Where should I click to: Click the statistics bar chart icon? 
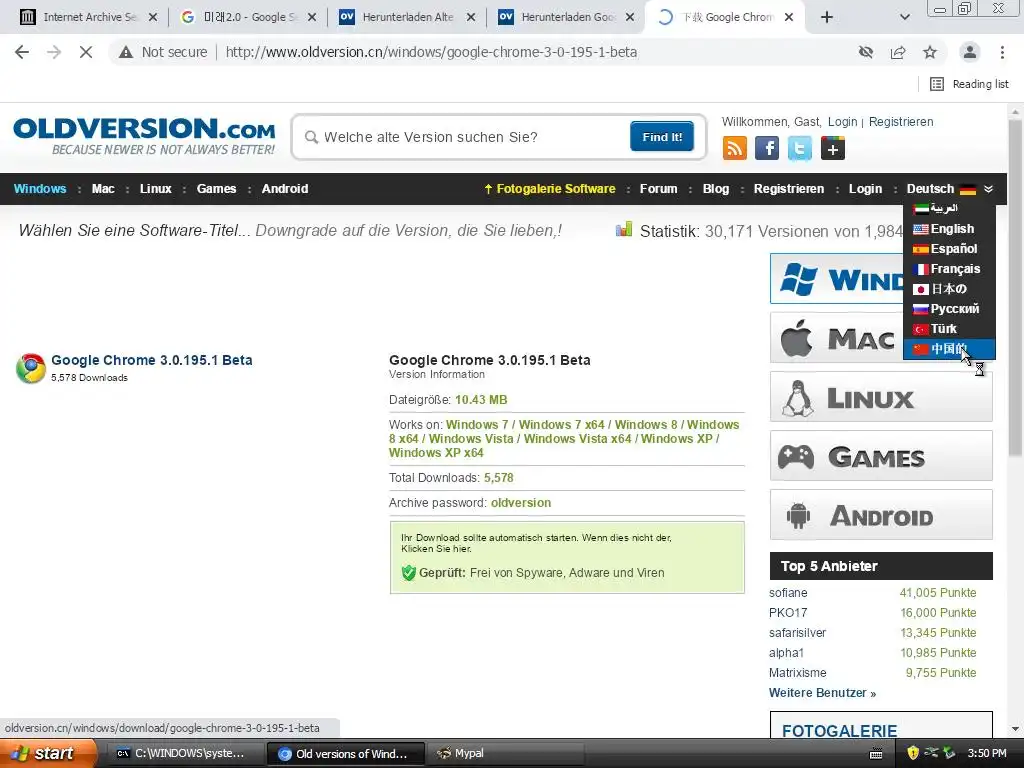click(624, 229)
